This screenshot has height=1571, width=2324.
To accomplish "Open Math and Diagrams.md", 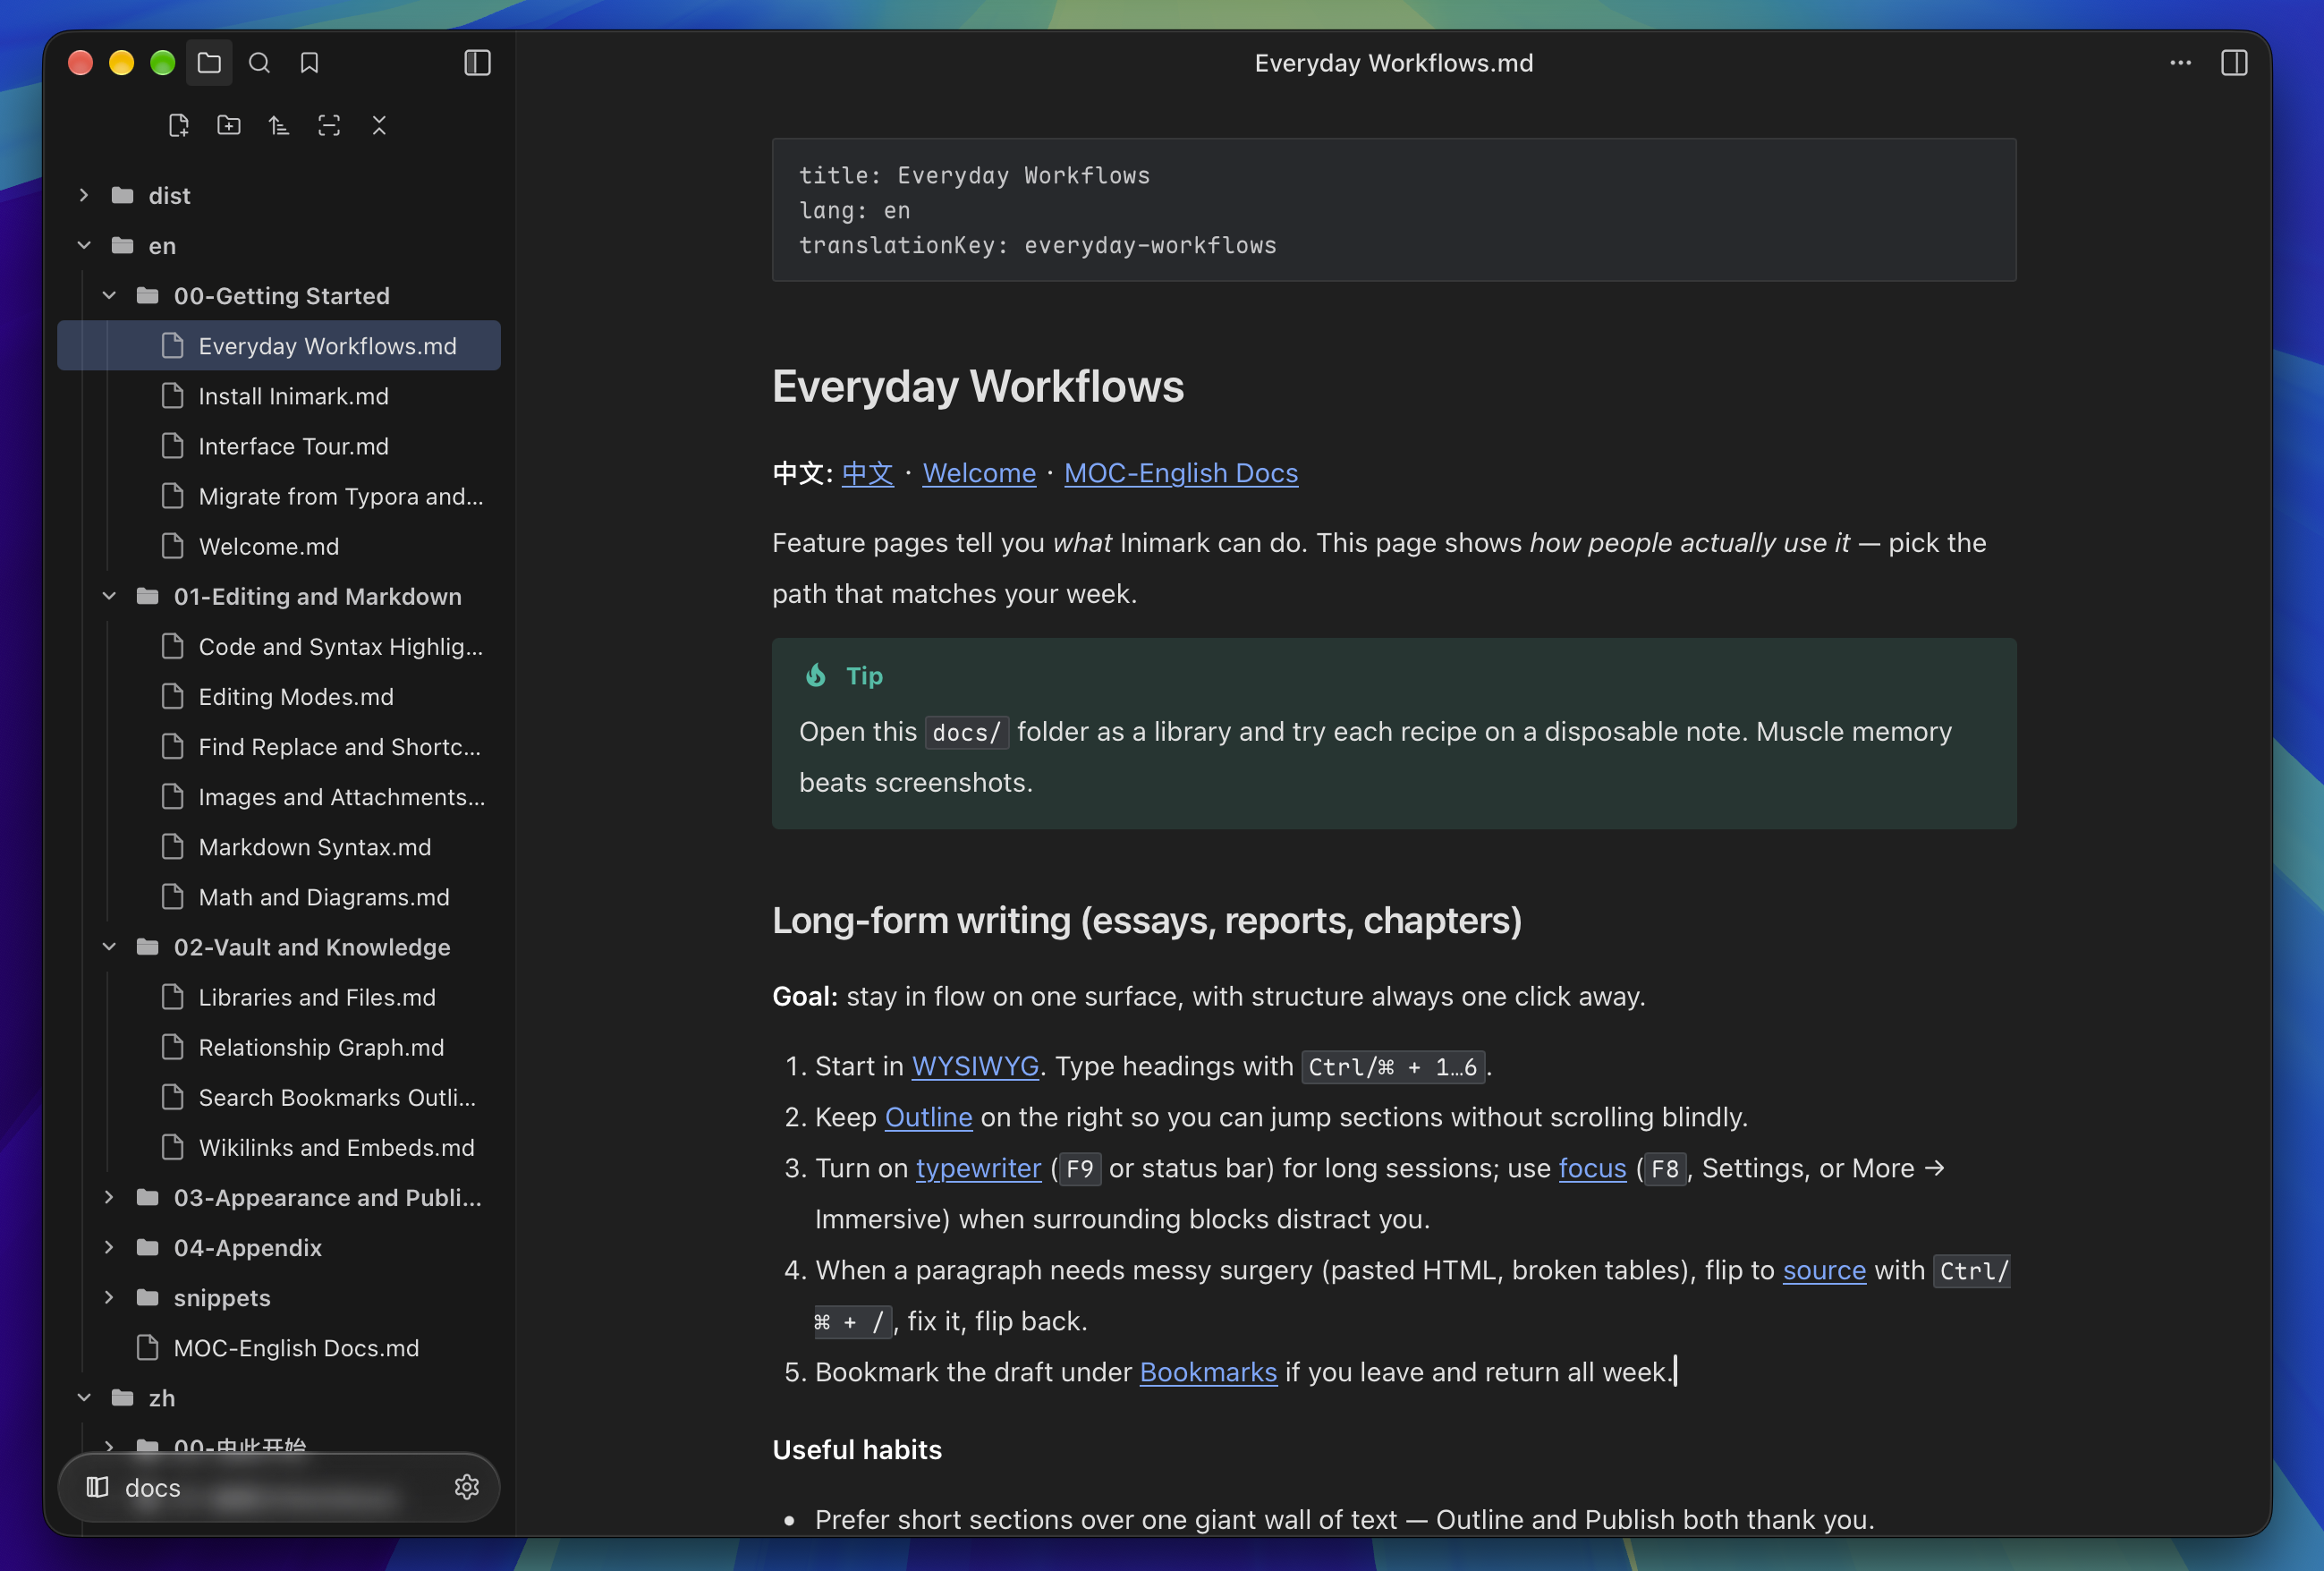I will coord(279,897).
